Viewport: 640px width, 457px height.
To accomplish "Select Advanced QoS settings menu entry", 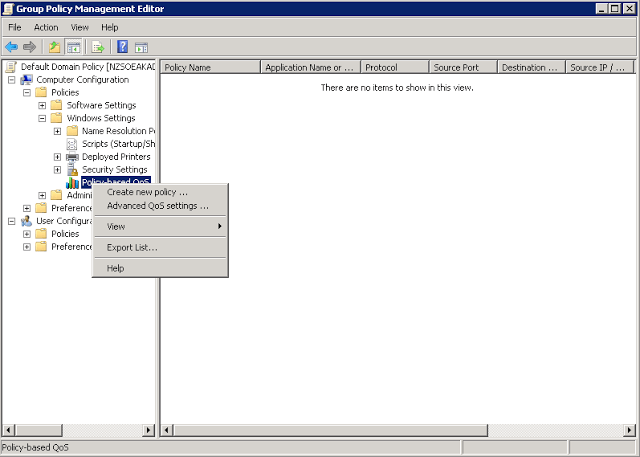I will pyautogui.click(x=158, y=206).
